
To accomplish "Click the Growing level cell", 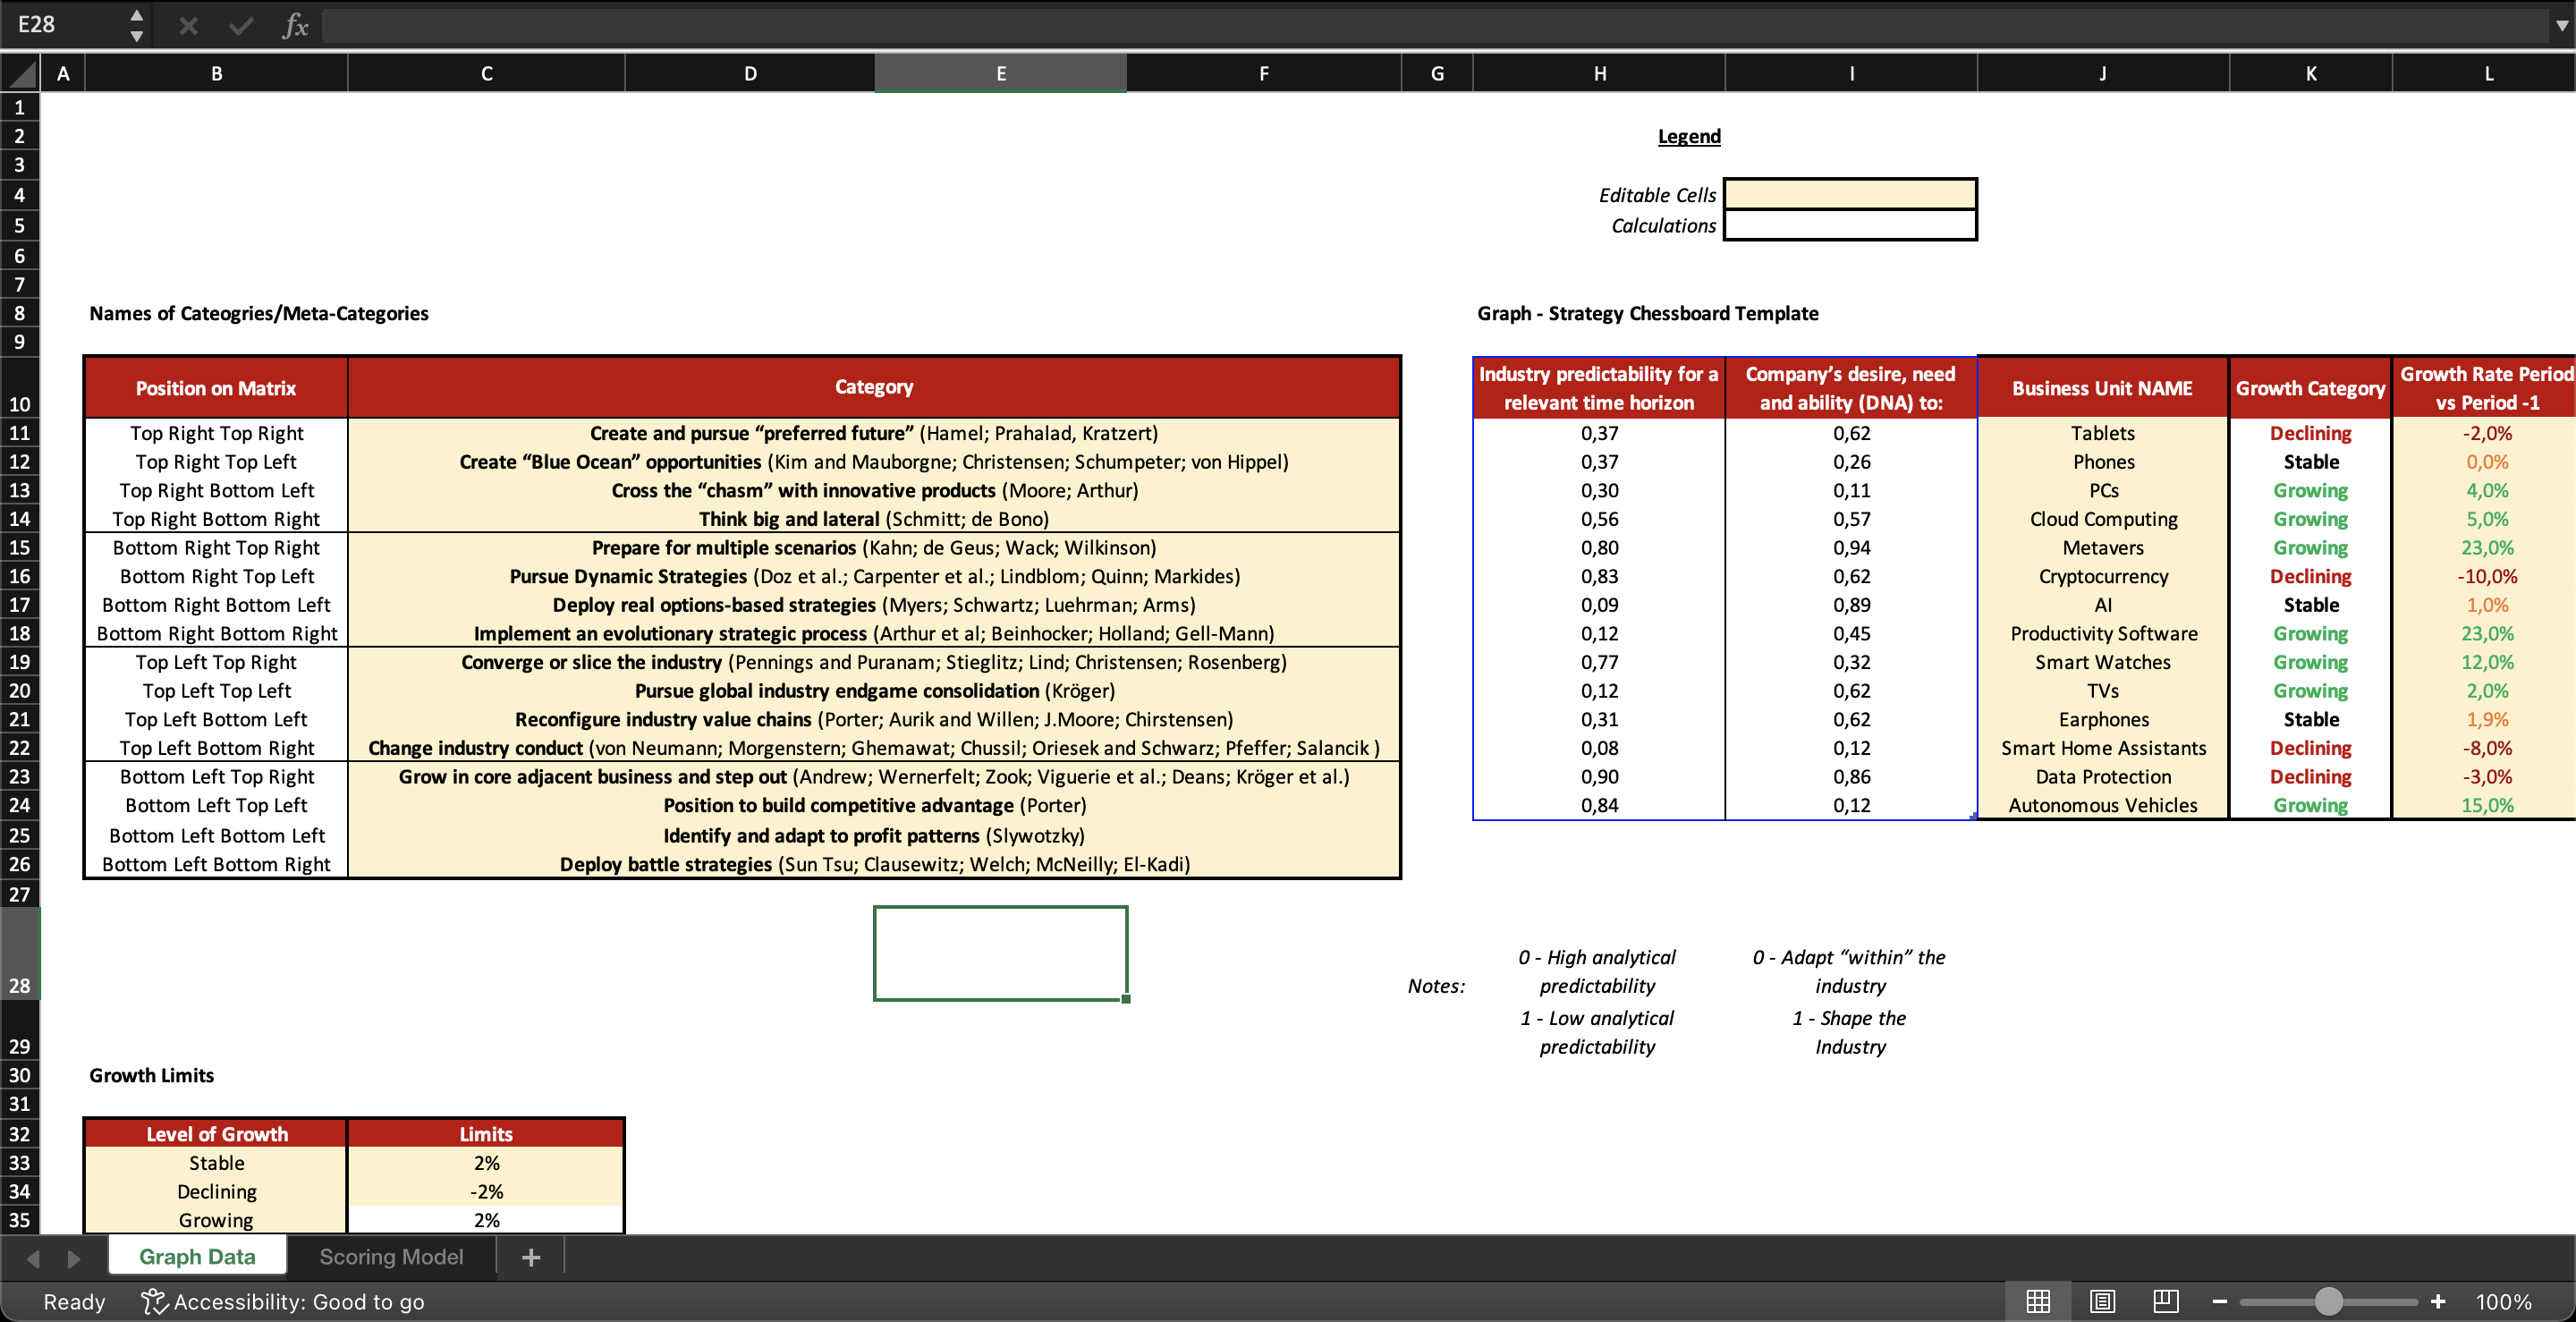I will tap(216, 1220).
